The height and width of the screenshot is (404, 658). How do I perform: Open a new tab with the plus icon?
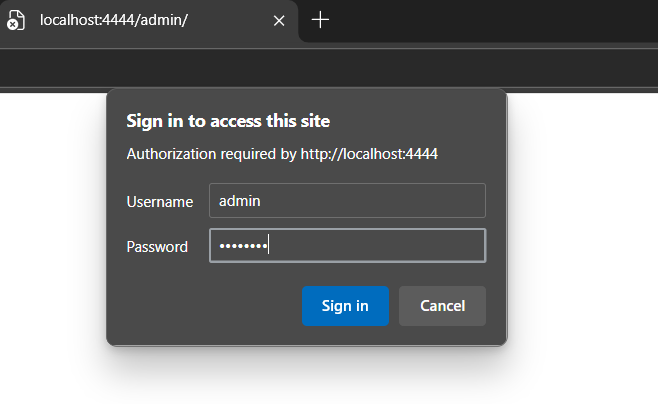click(320, 20)
